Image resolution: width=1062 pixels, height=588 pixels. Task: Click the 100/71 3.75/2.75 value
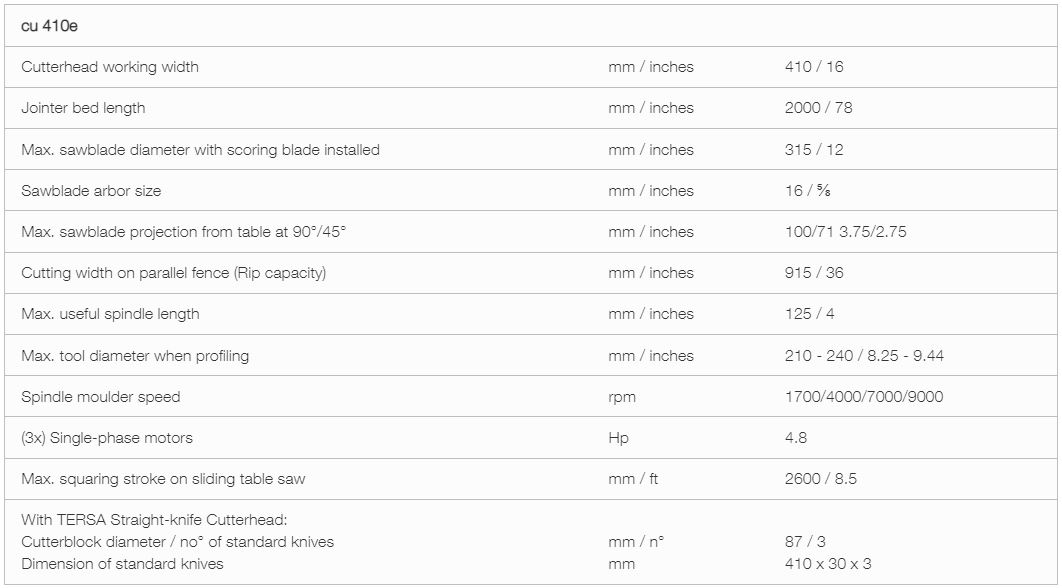(845, 232)
